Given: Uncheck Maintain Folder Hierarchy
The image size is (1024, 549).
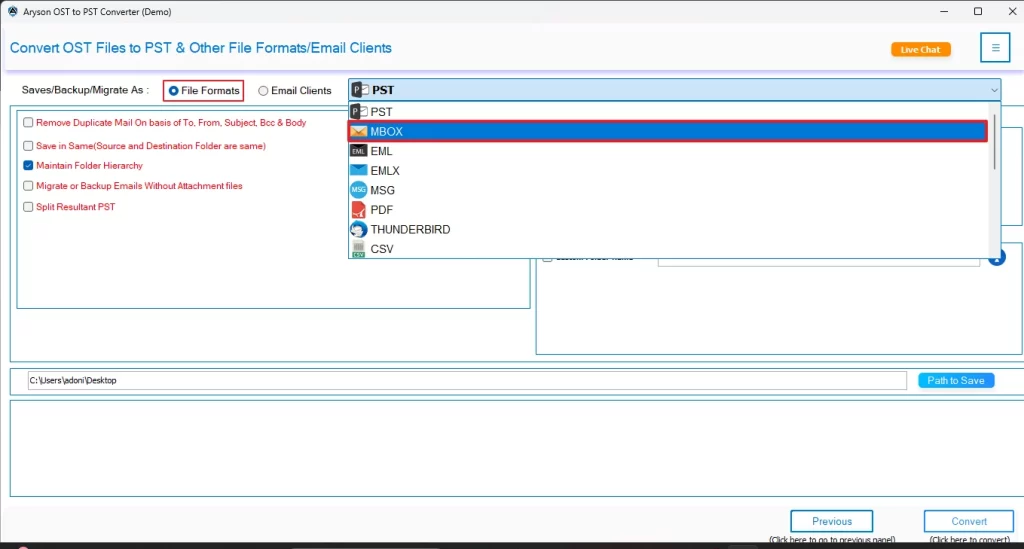Looking at the screenshot, I should click(x=28, y=165).
